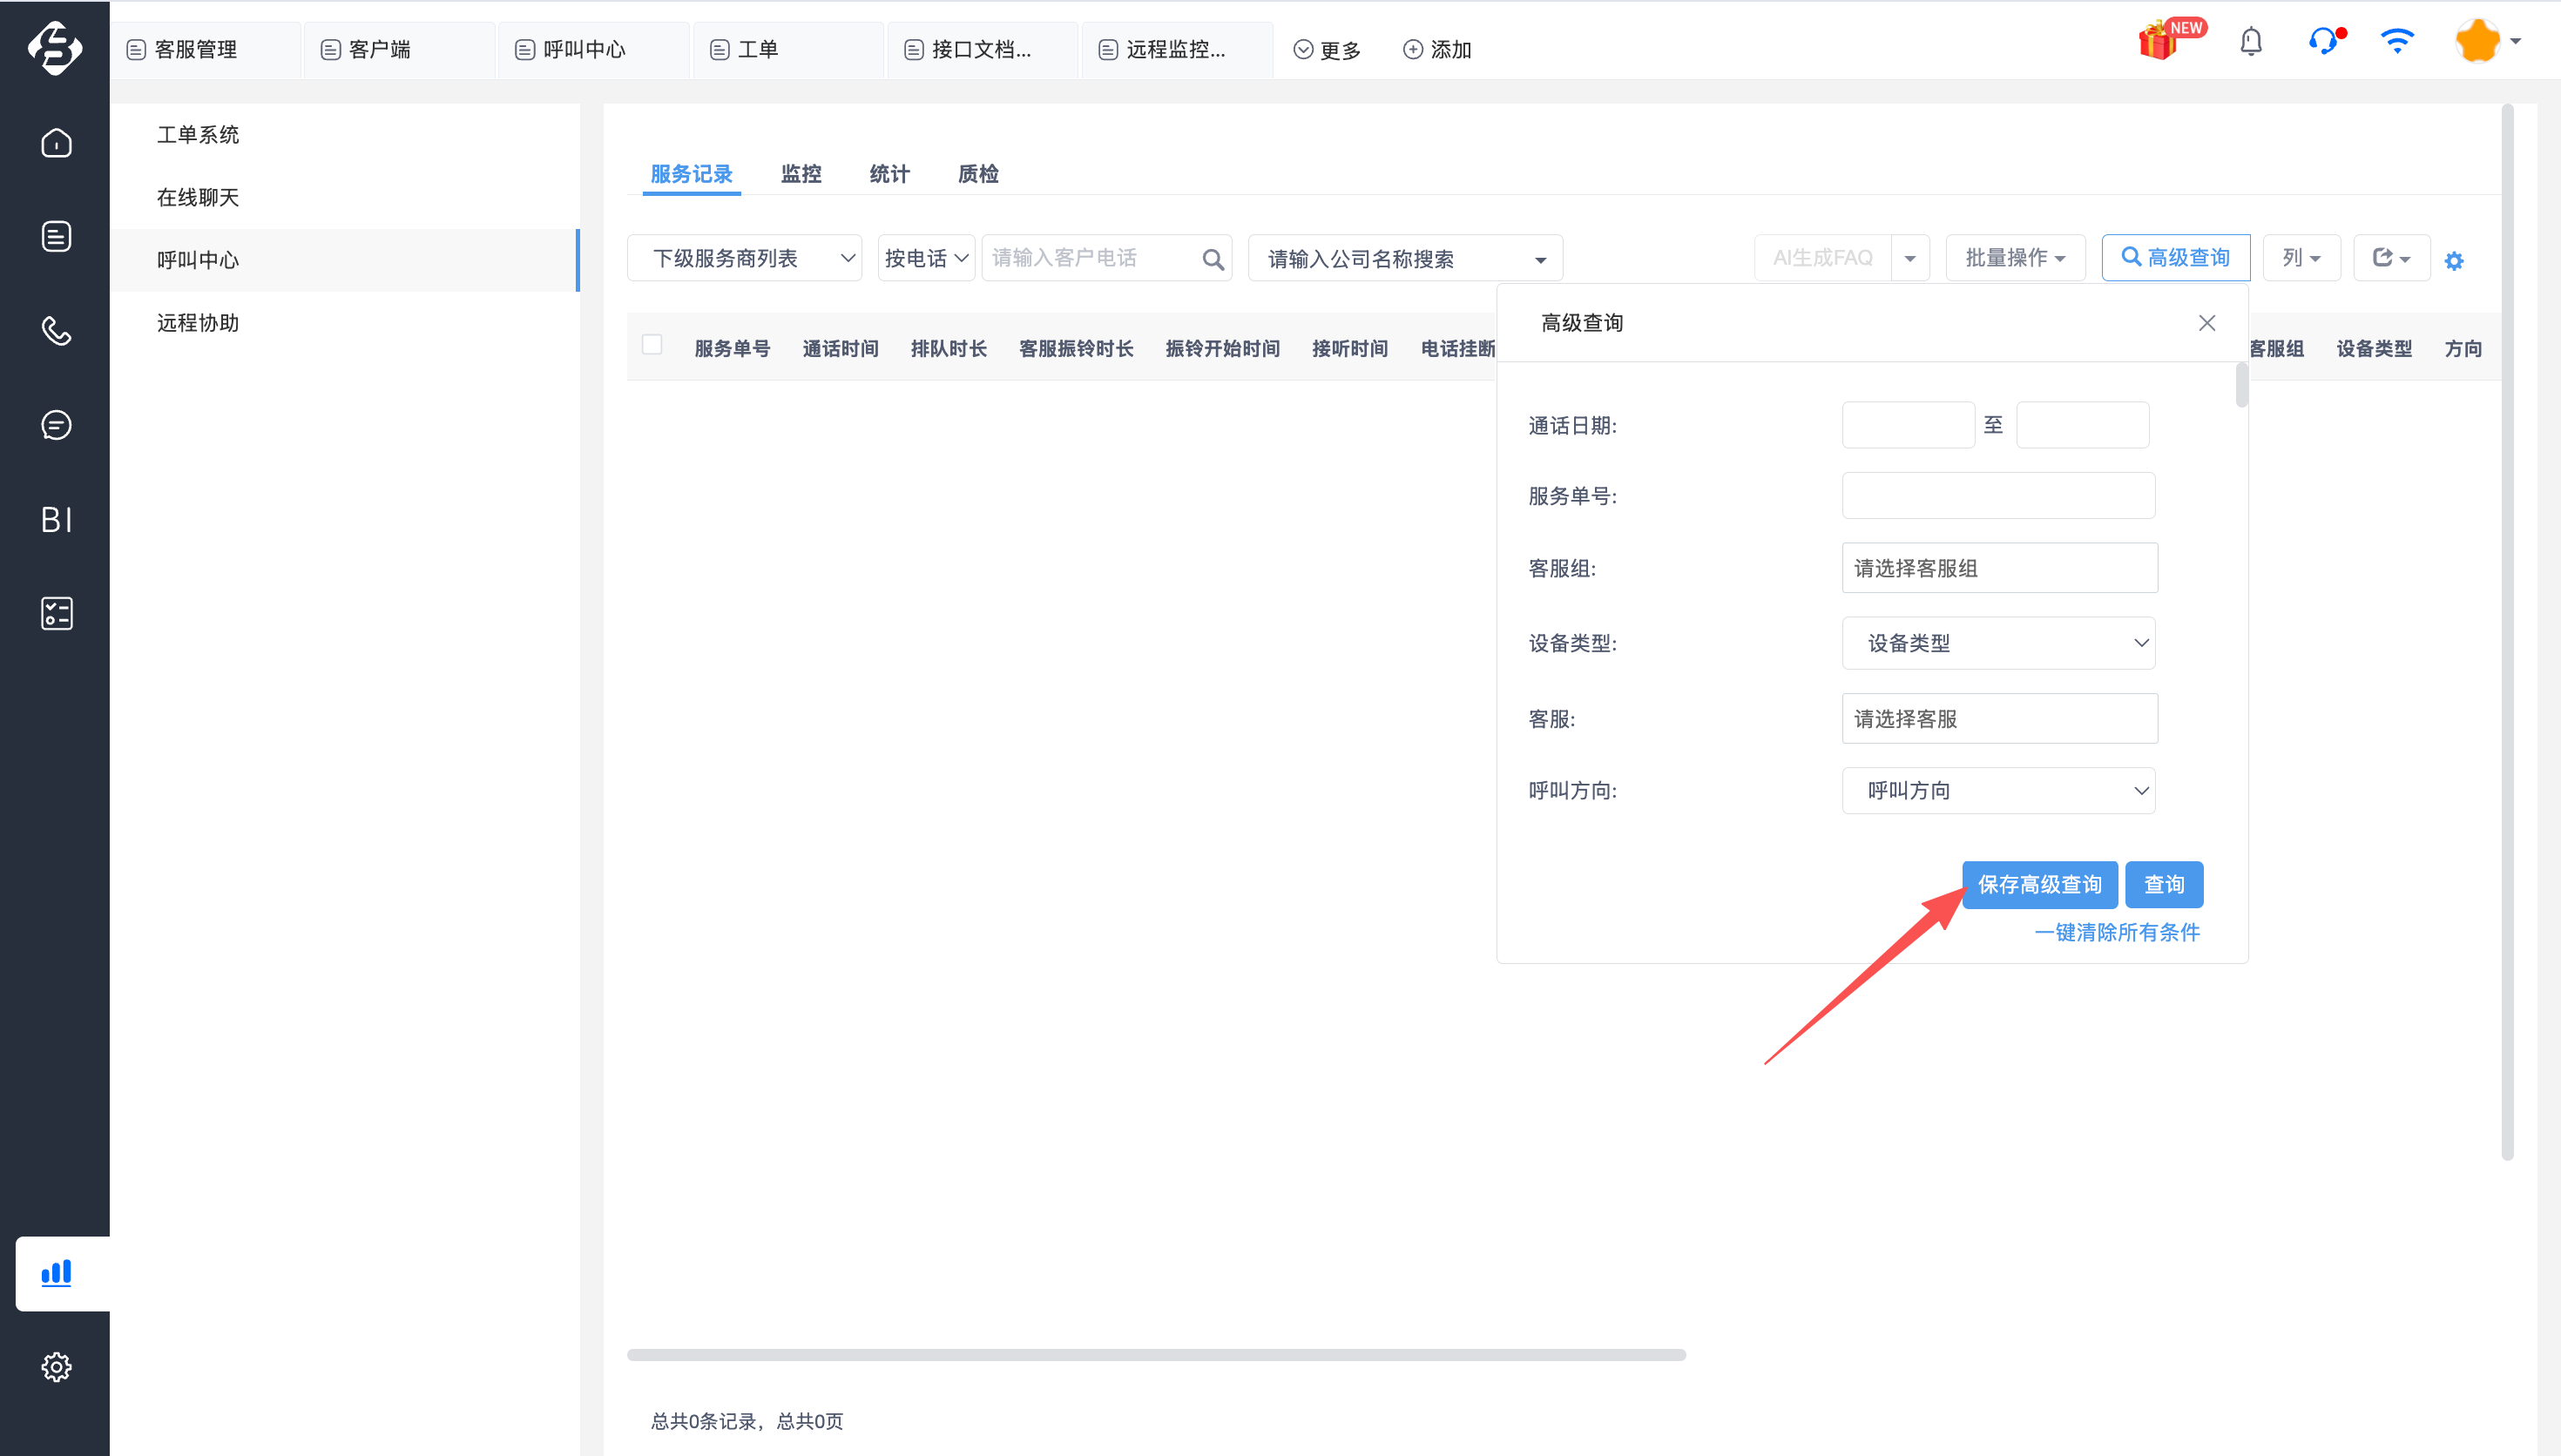Click the home icon in sidebar
2561x1456 pixels.
[56, 143]
